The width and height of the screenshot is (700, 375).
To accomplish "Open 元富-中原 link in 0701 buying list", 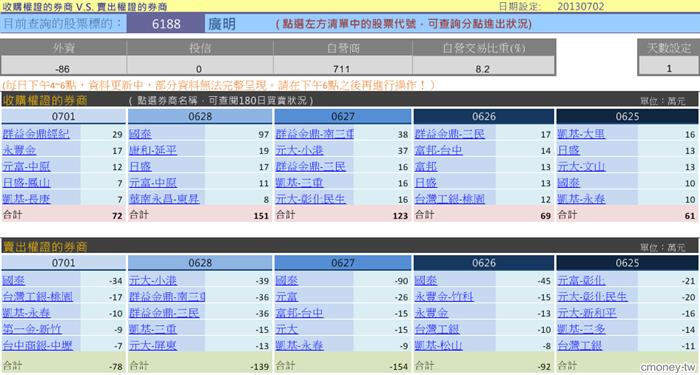I will coord(26,167).
